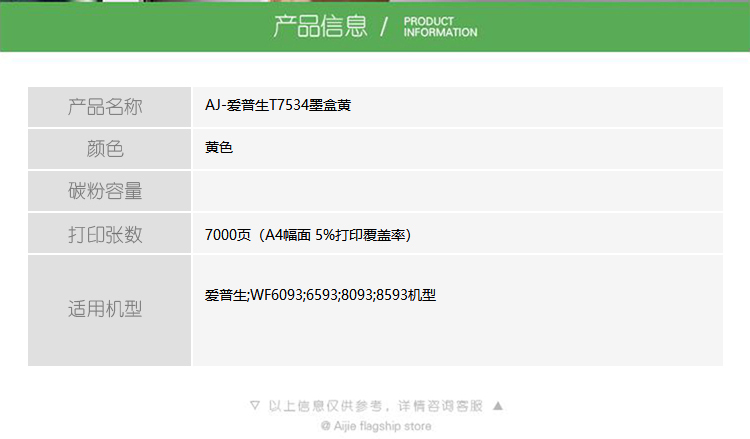Click the slash divider in green banner
The height and width of the screenshot is (439, 750).
384,27
